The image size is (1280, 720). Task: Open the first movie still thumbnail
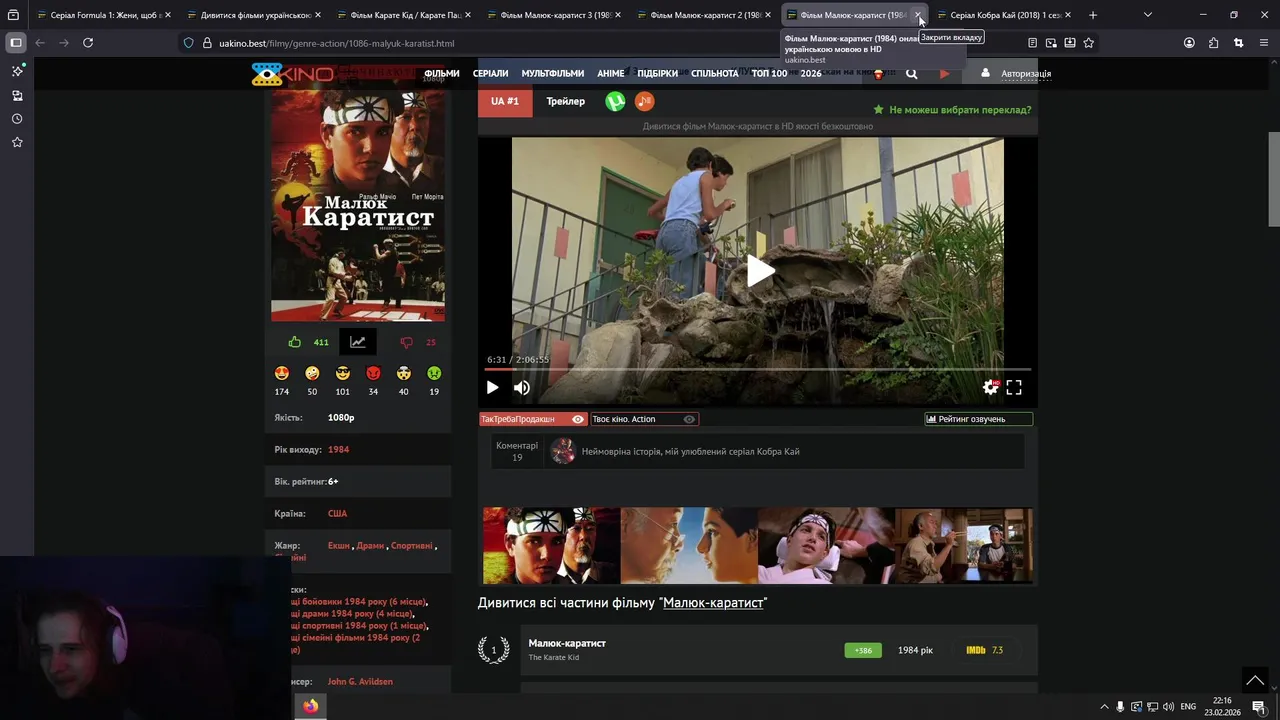[x=552, y=545]
